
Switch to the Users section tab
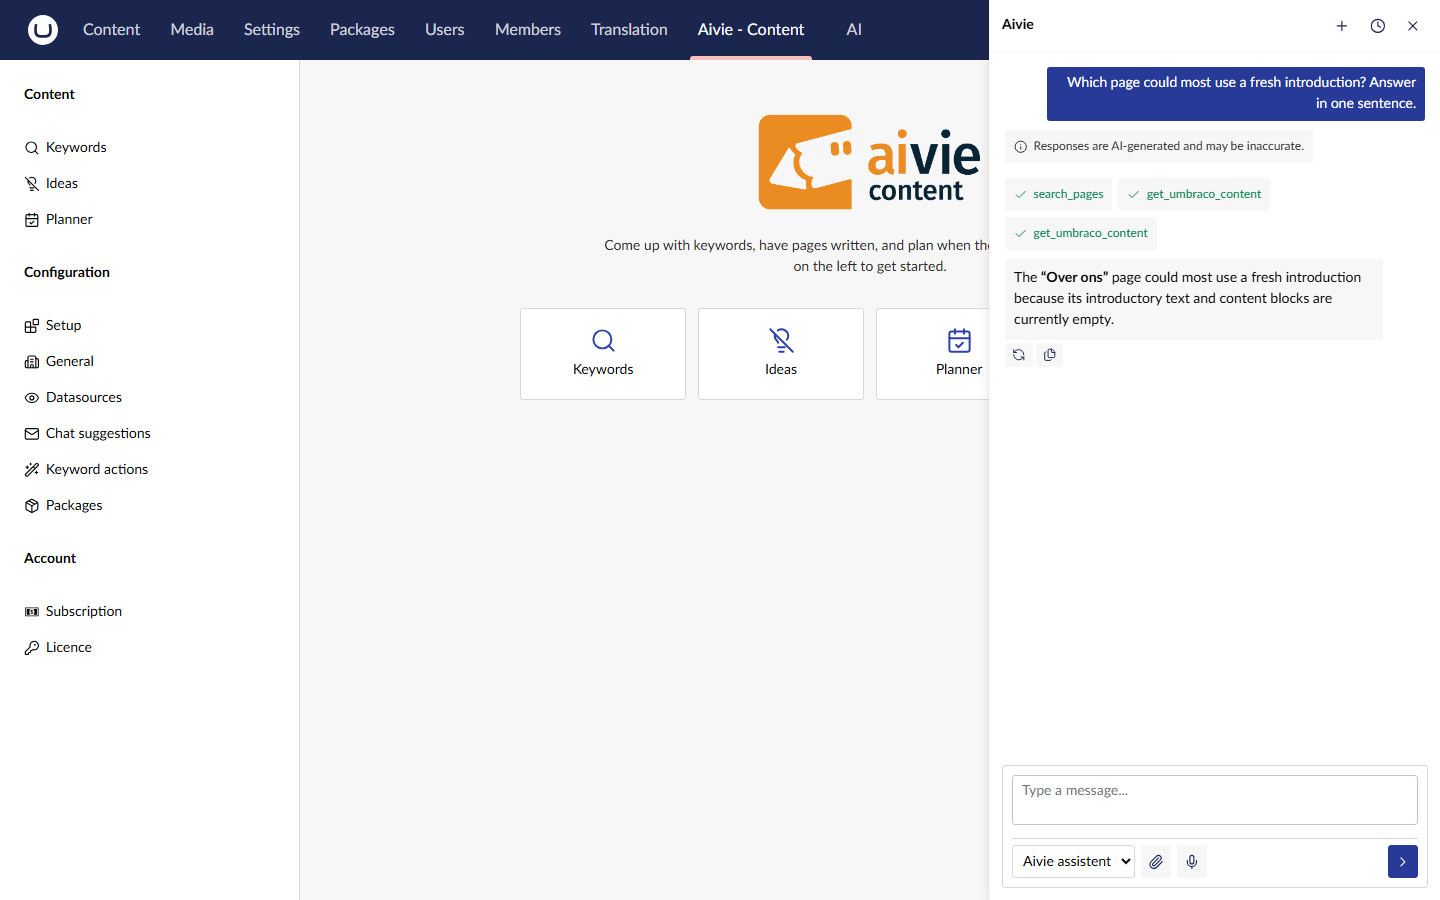click(x=445, y=30)
